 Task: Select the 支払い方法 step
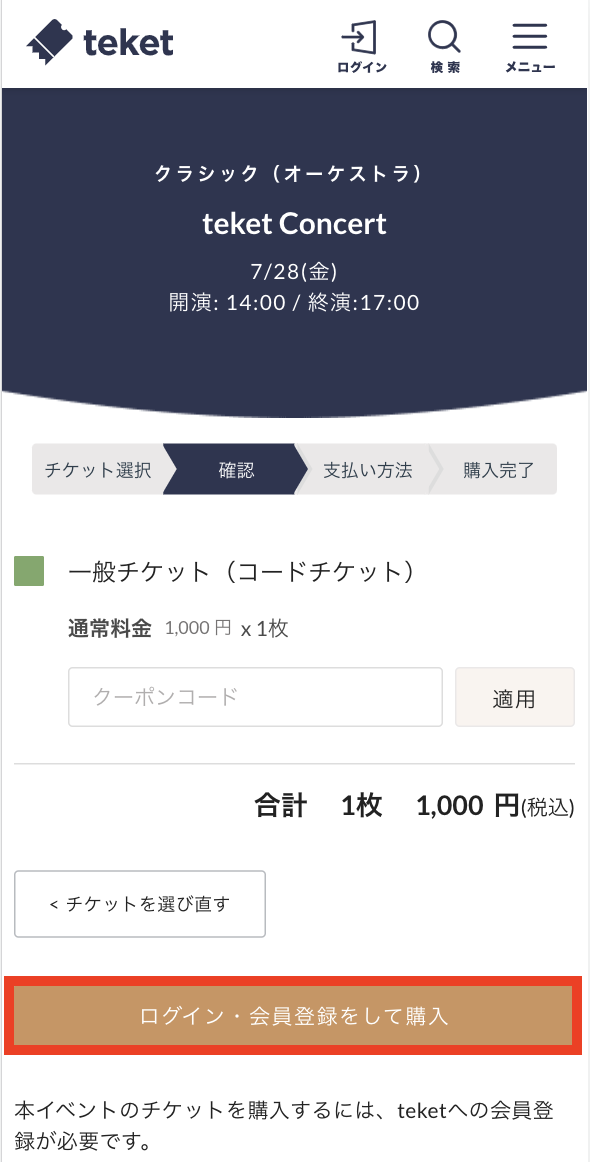(368, 470)
